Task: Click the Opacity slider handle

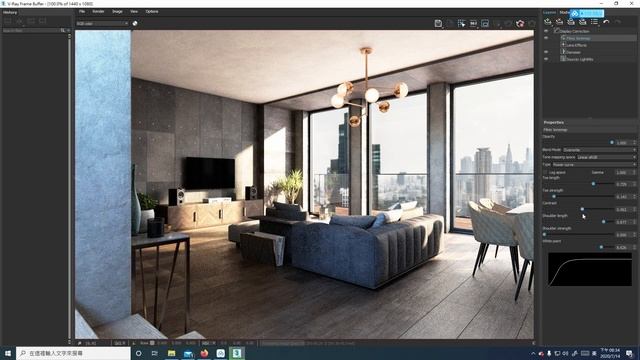Action: click(611, 142)
